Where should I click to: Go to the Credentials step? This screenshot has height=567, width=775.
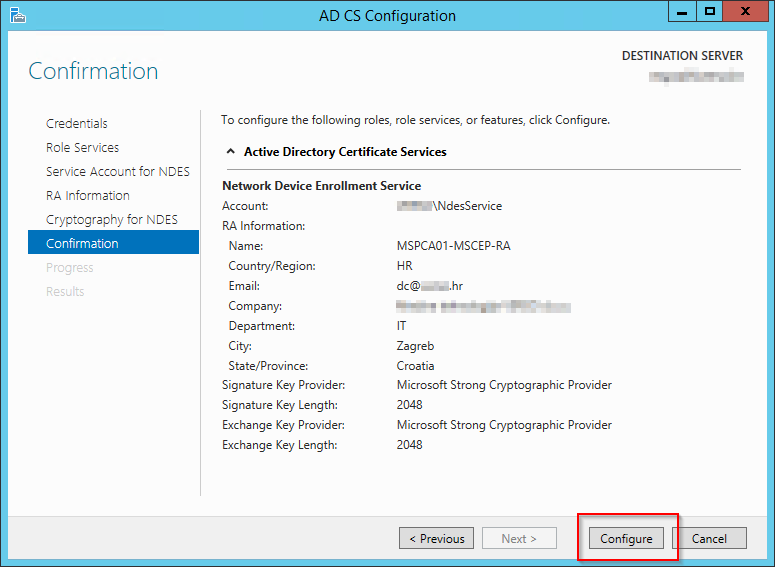[x=77, y=124]
